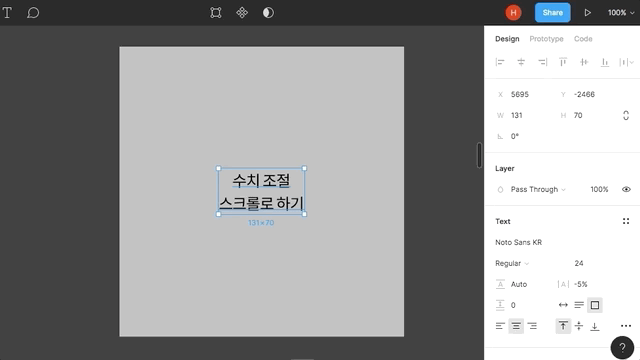640x360 pixels.
Task: Toggle layer visibility eye icon
Action: point(626,189)
